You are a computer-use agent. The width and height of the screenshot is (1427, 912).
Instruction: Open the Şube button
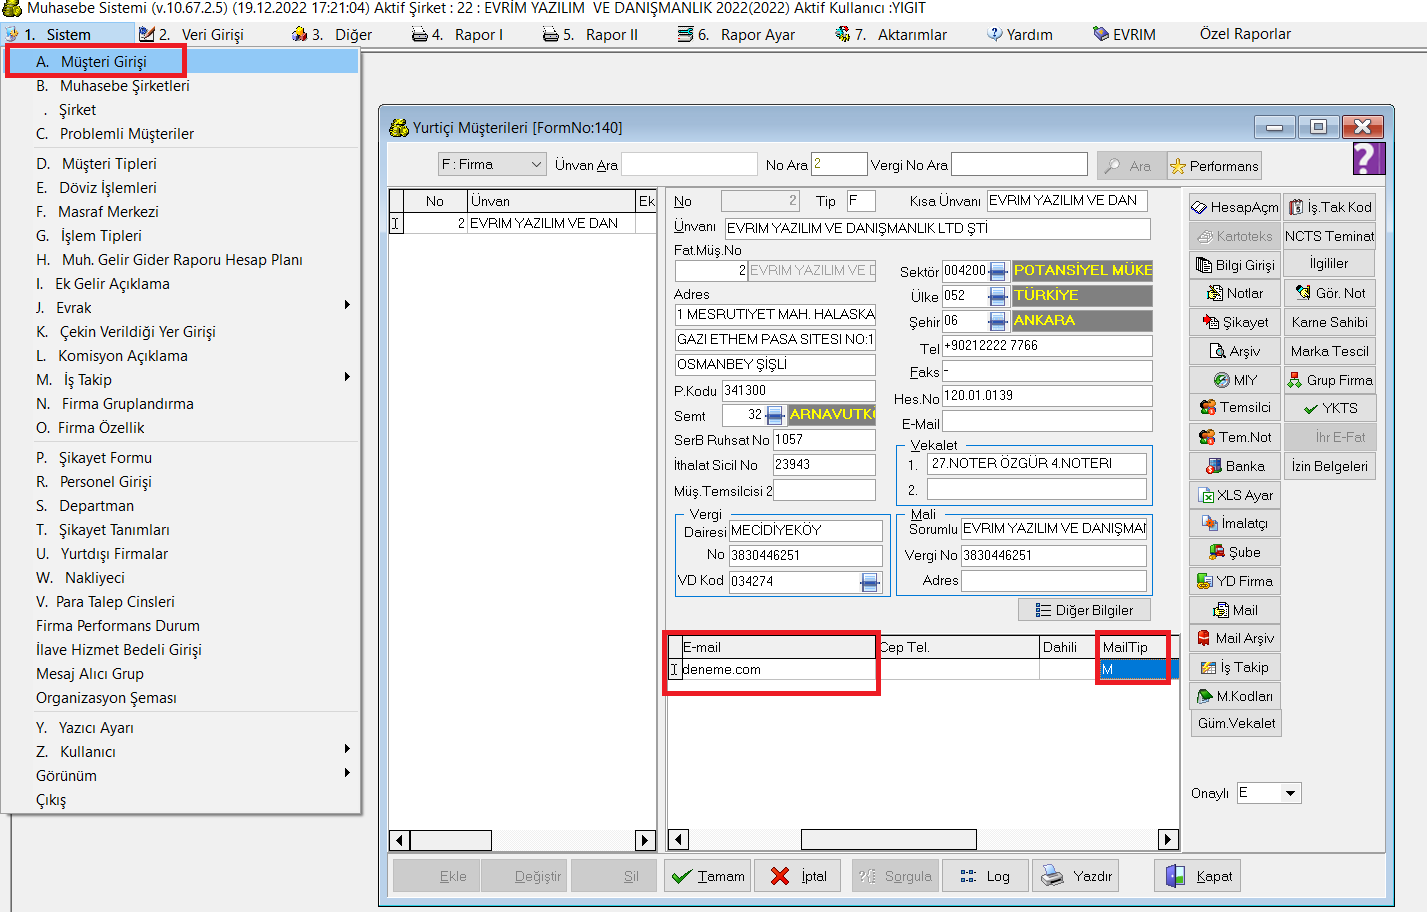coord(1235,552)
